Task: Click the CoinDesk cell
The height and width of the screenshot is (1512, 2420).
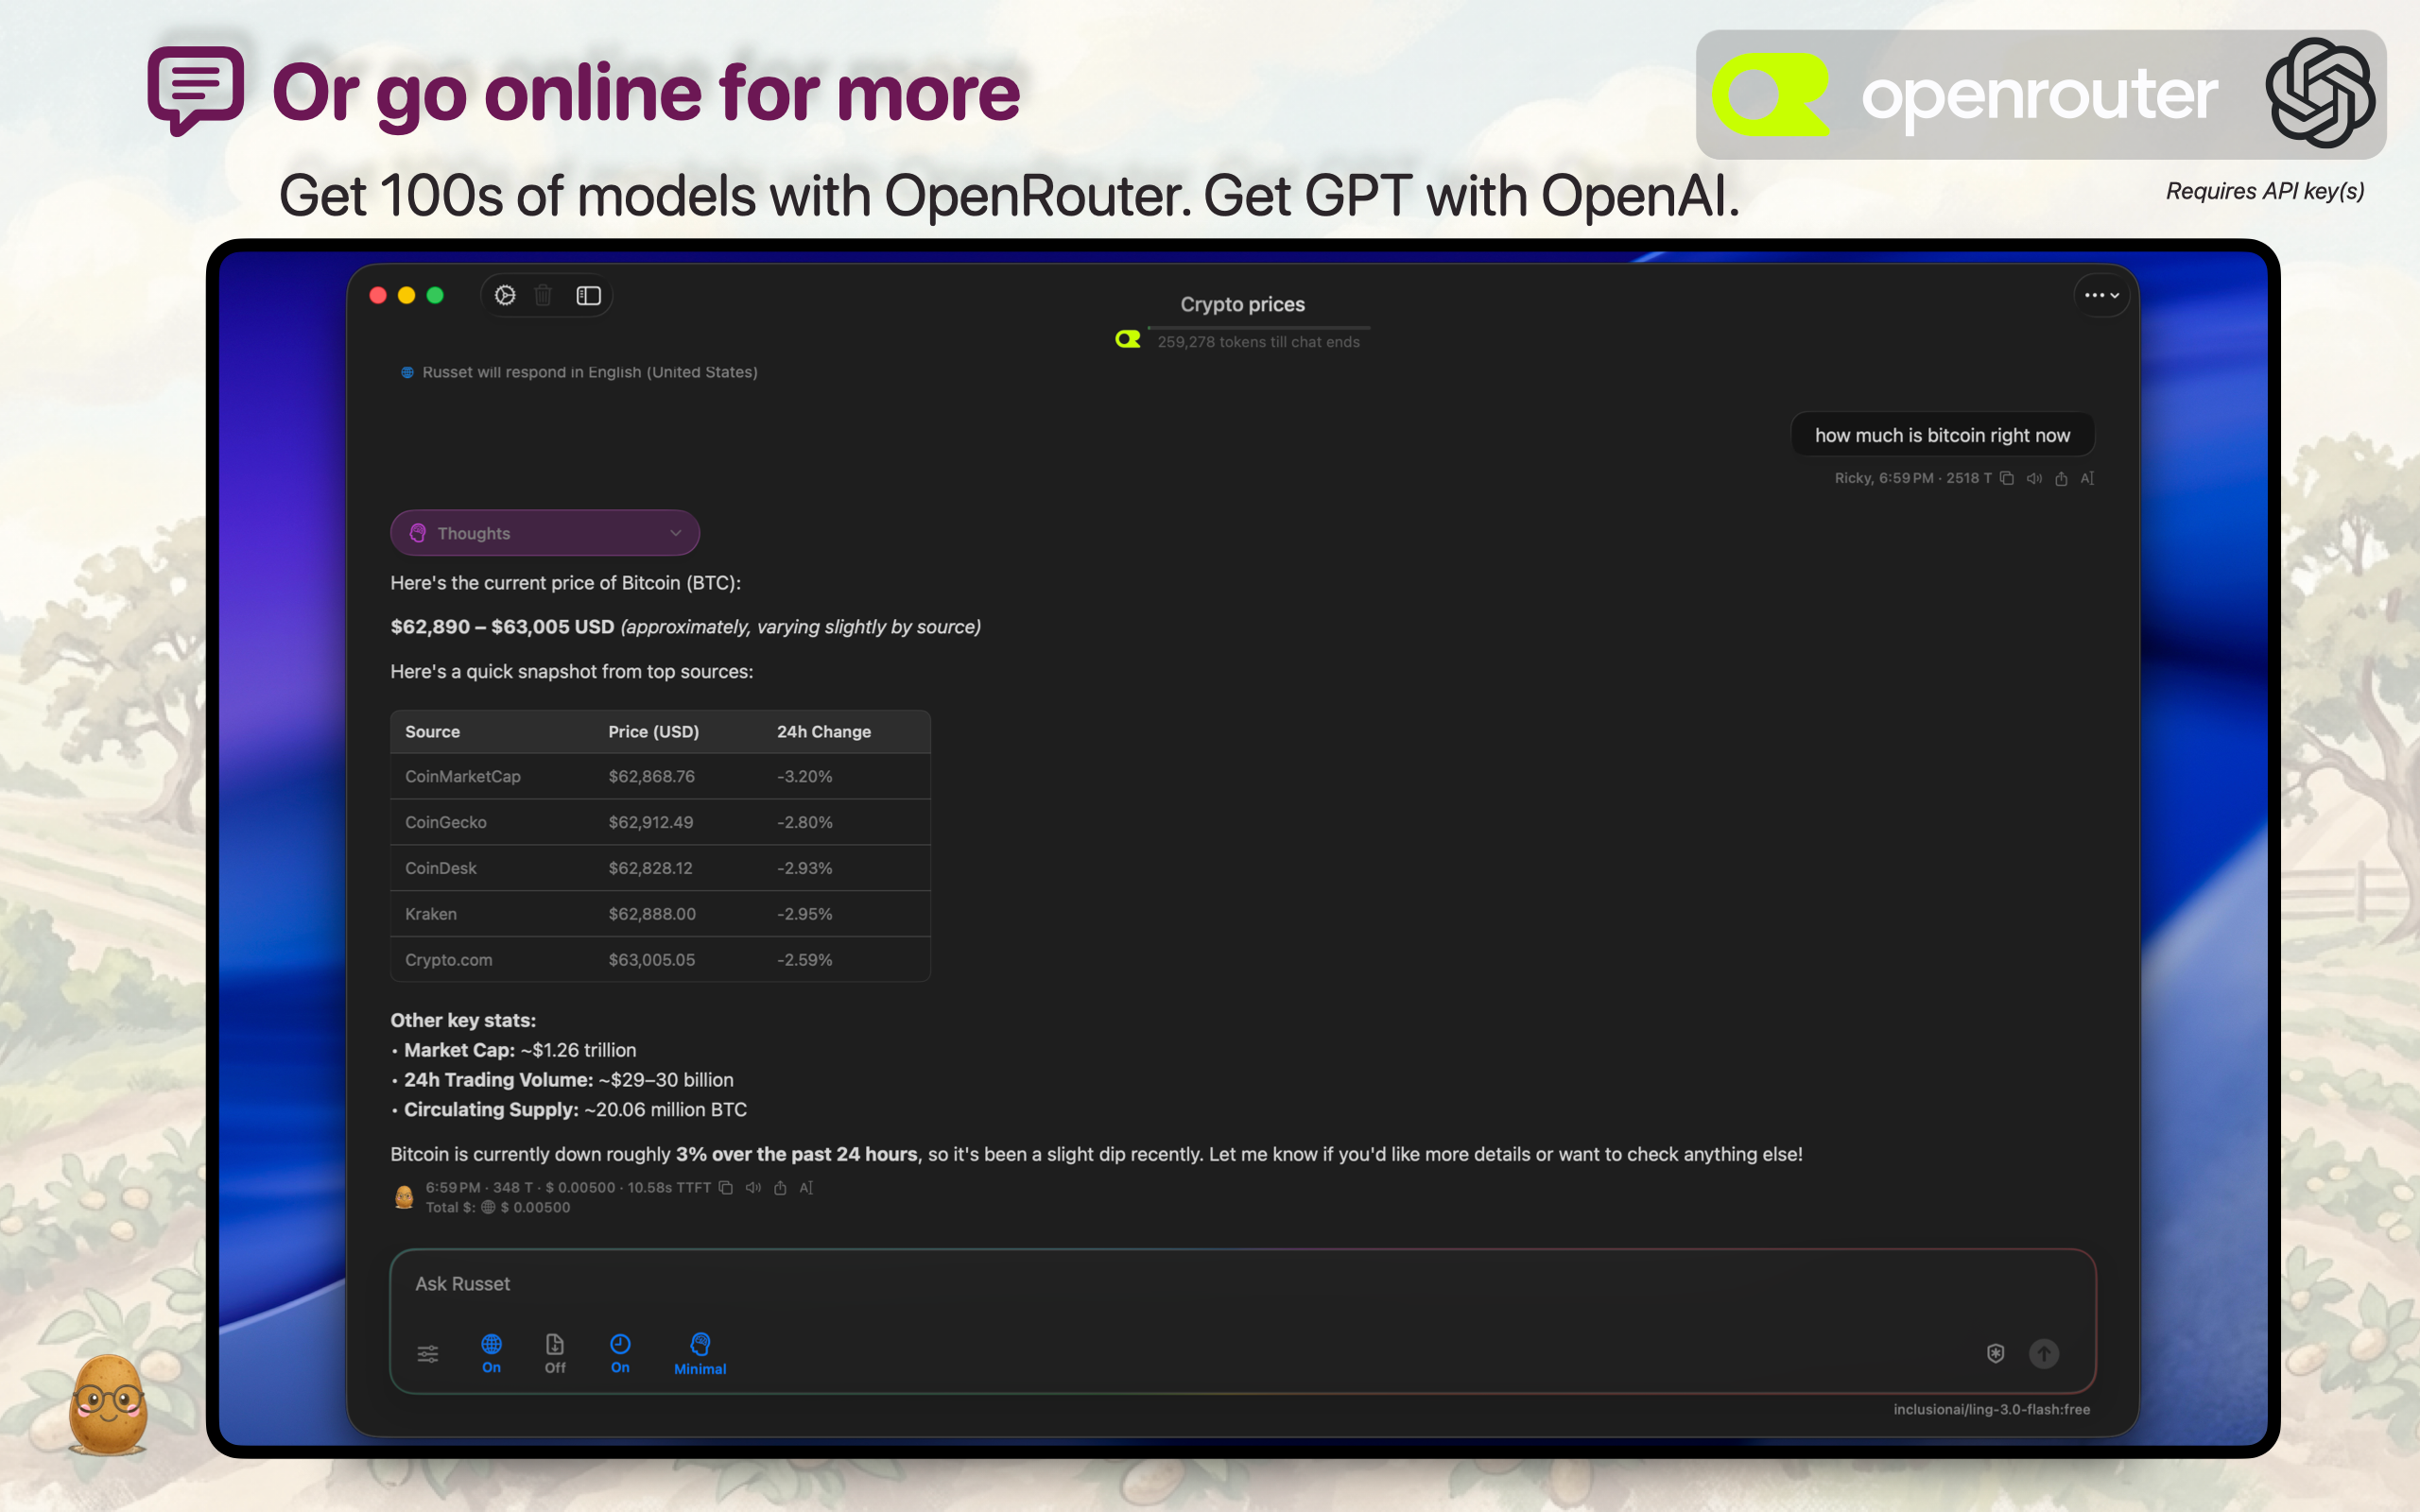Action: 441,868
